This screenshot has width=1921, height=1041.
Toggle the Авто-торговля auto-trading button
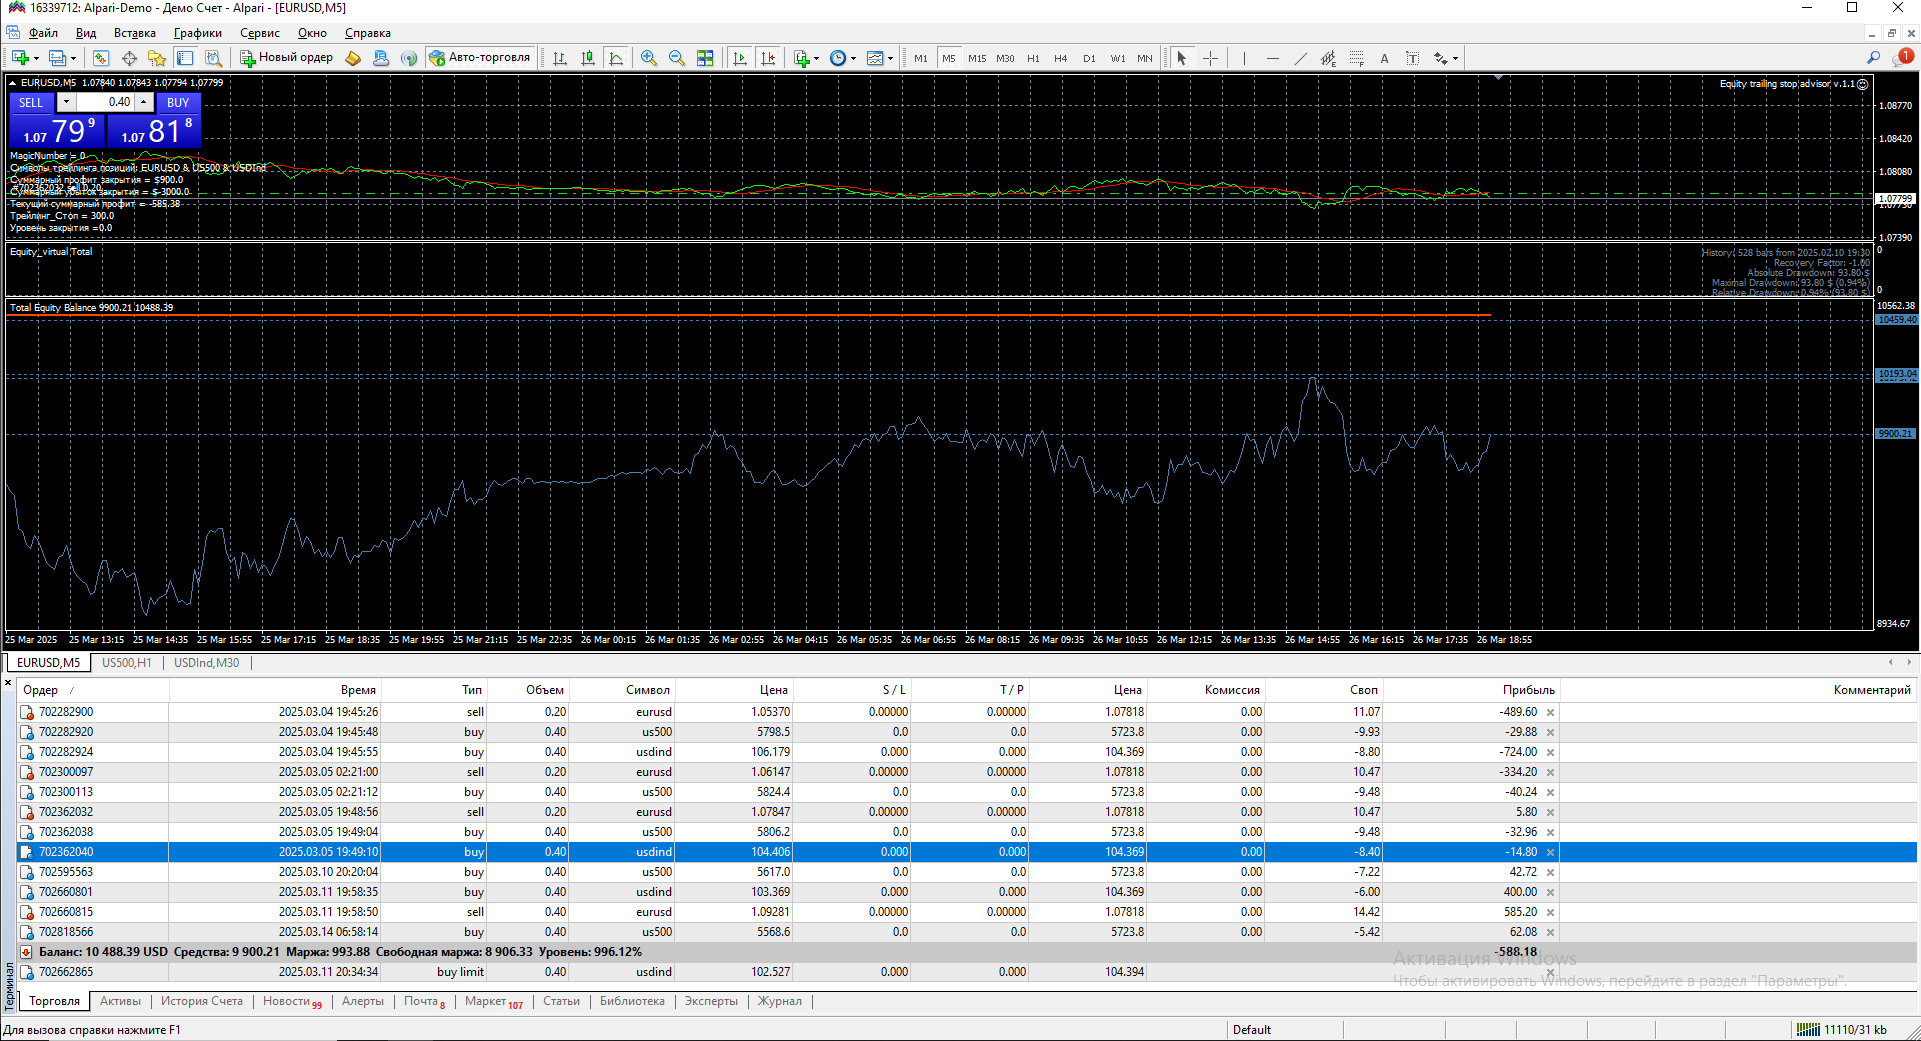[480, 58]
